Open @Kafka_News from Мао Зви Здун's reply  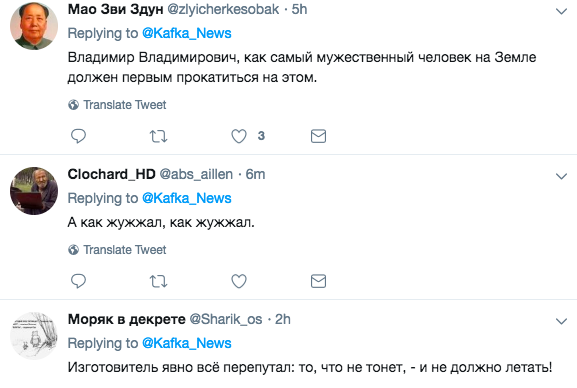pyautogui.click(x=187, y=33)
